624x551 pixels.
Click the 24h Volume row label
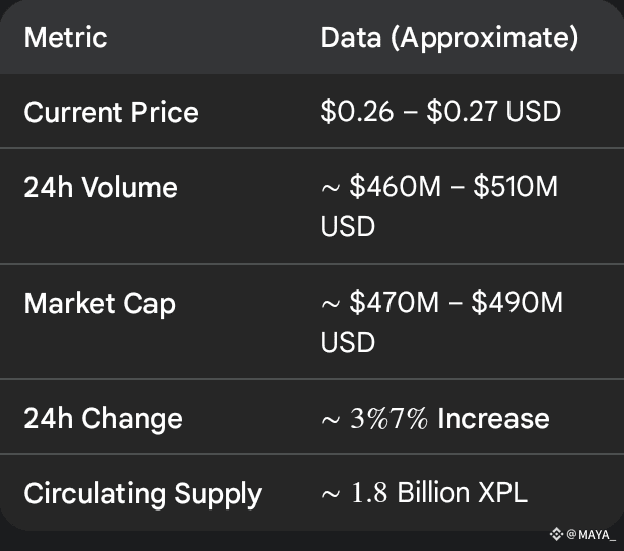point(100,187)
